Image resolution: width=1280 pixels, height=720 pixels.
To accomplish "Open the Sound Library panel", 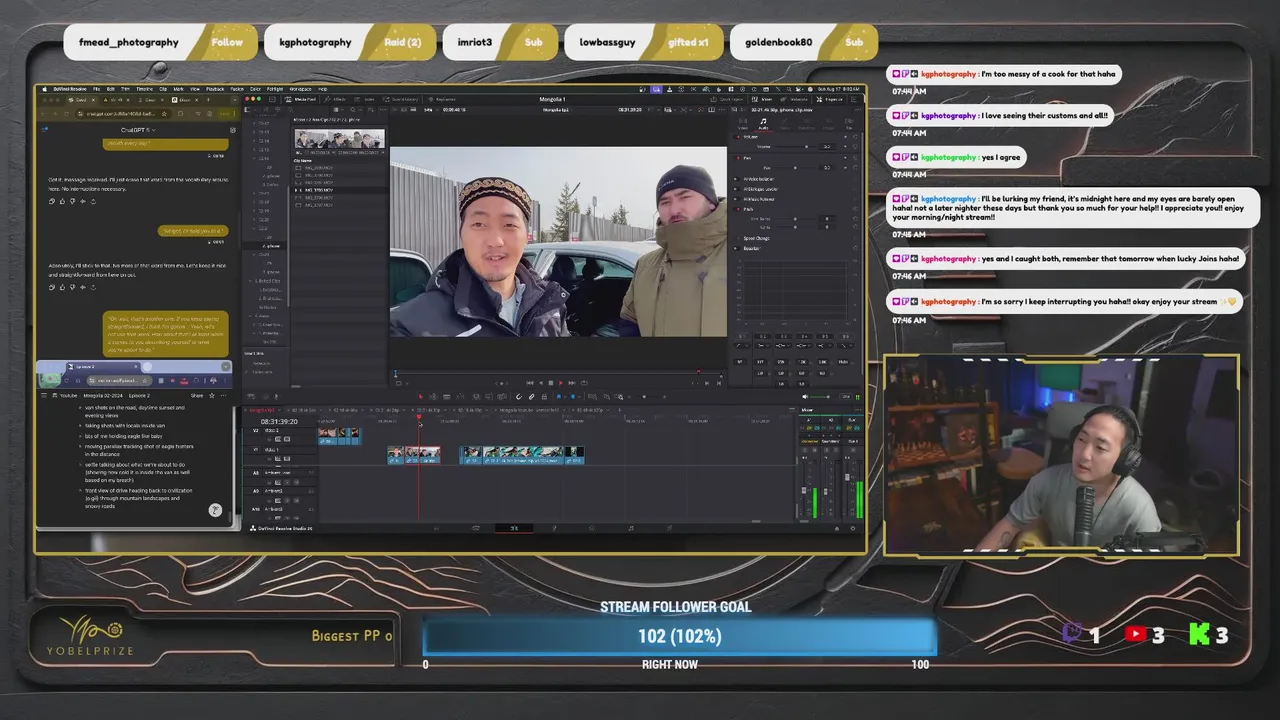I will point(400,99).
